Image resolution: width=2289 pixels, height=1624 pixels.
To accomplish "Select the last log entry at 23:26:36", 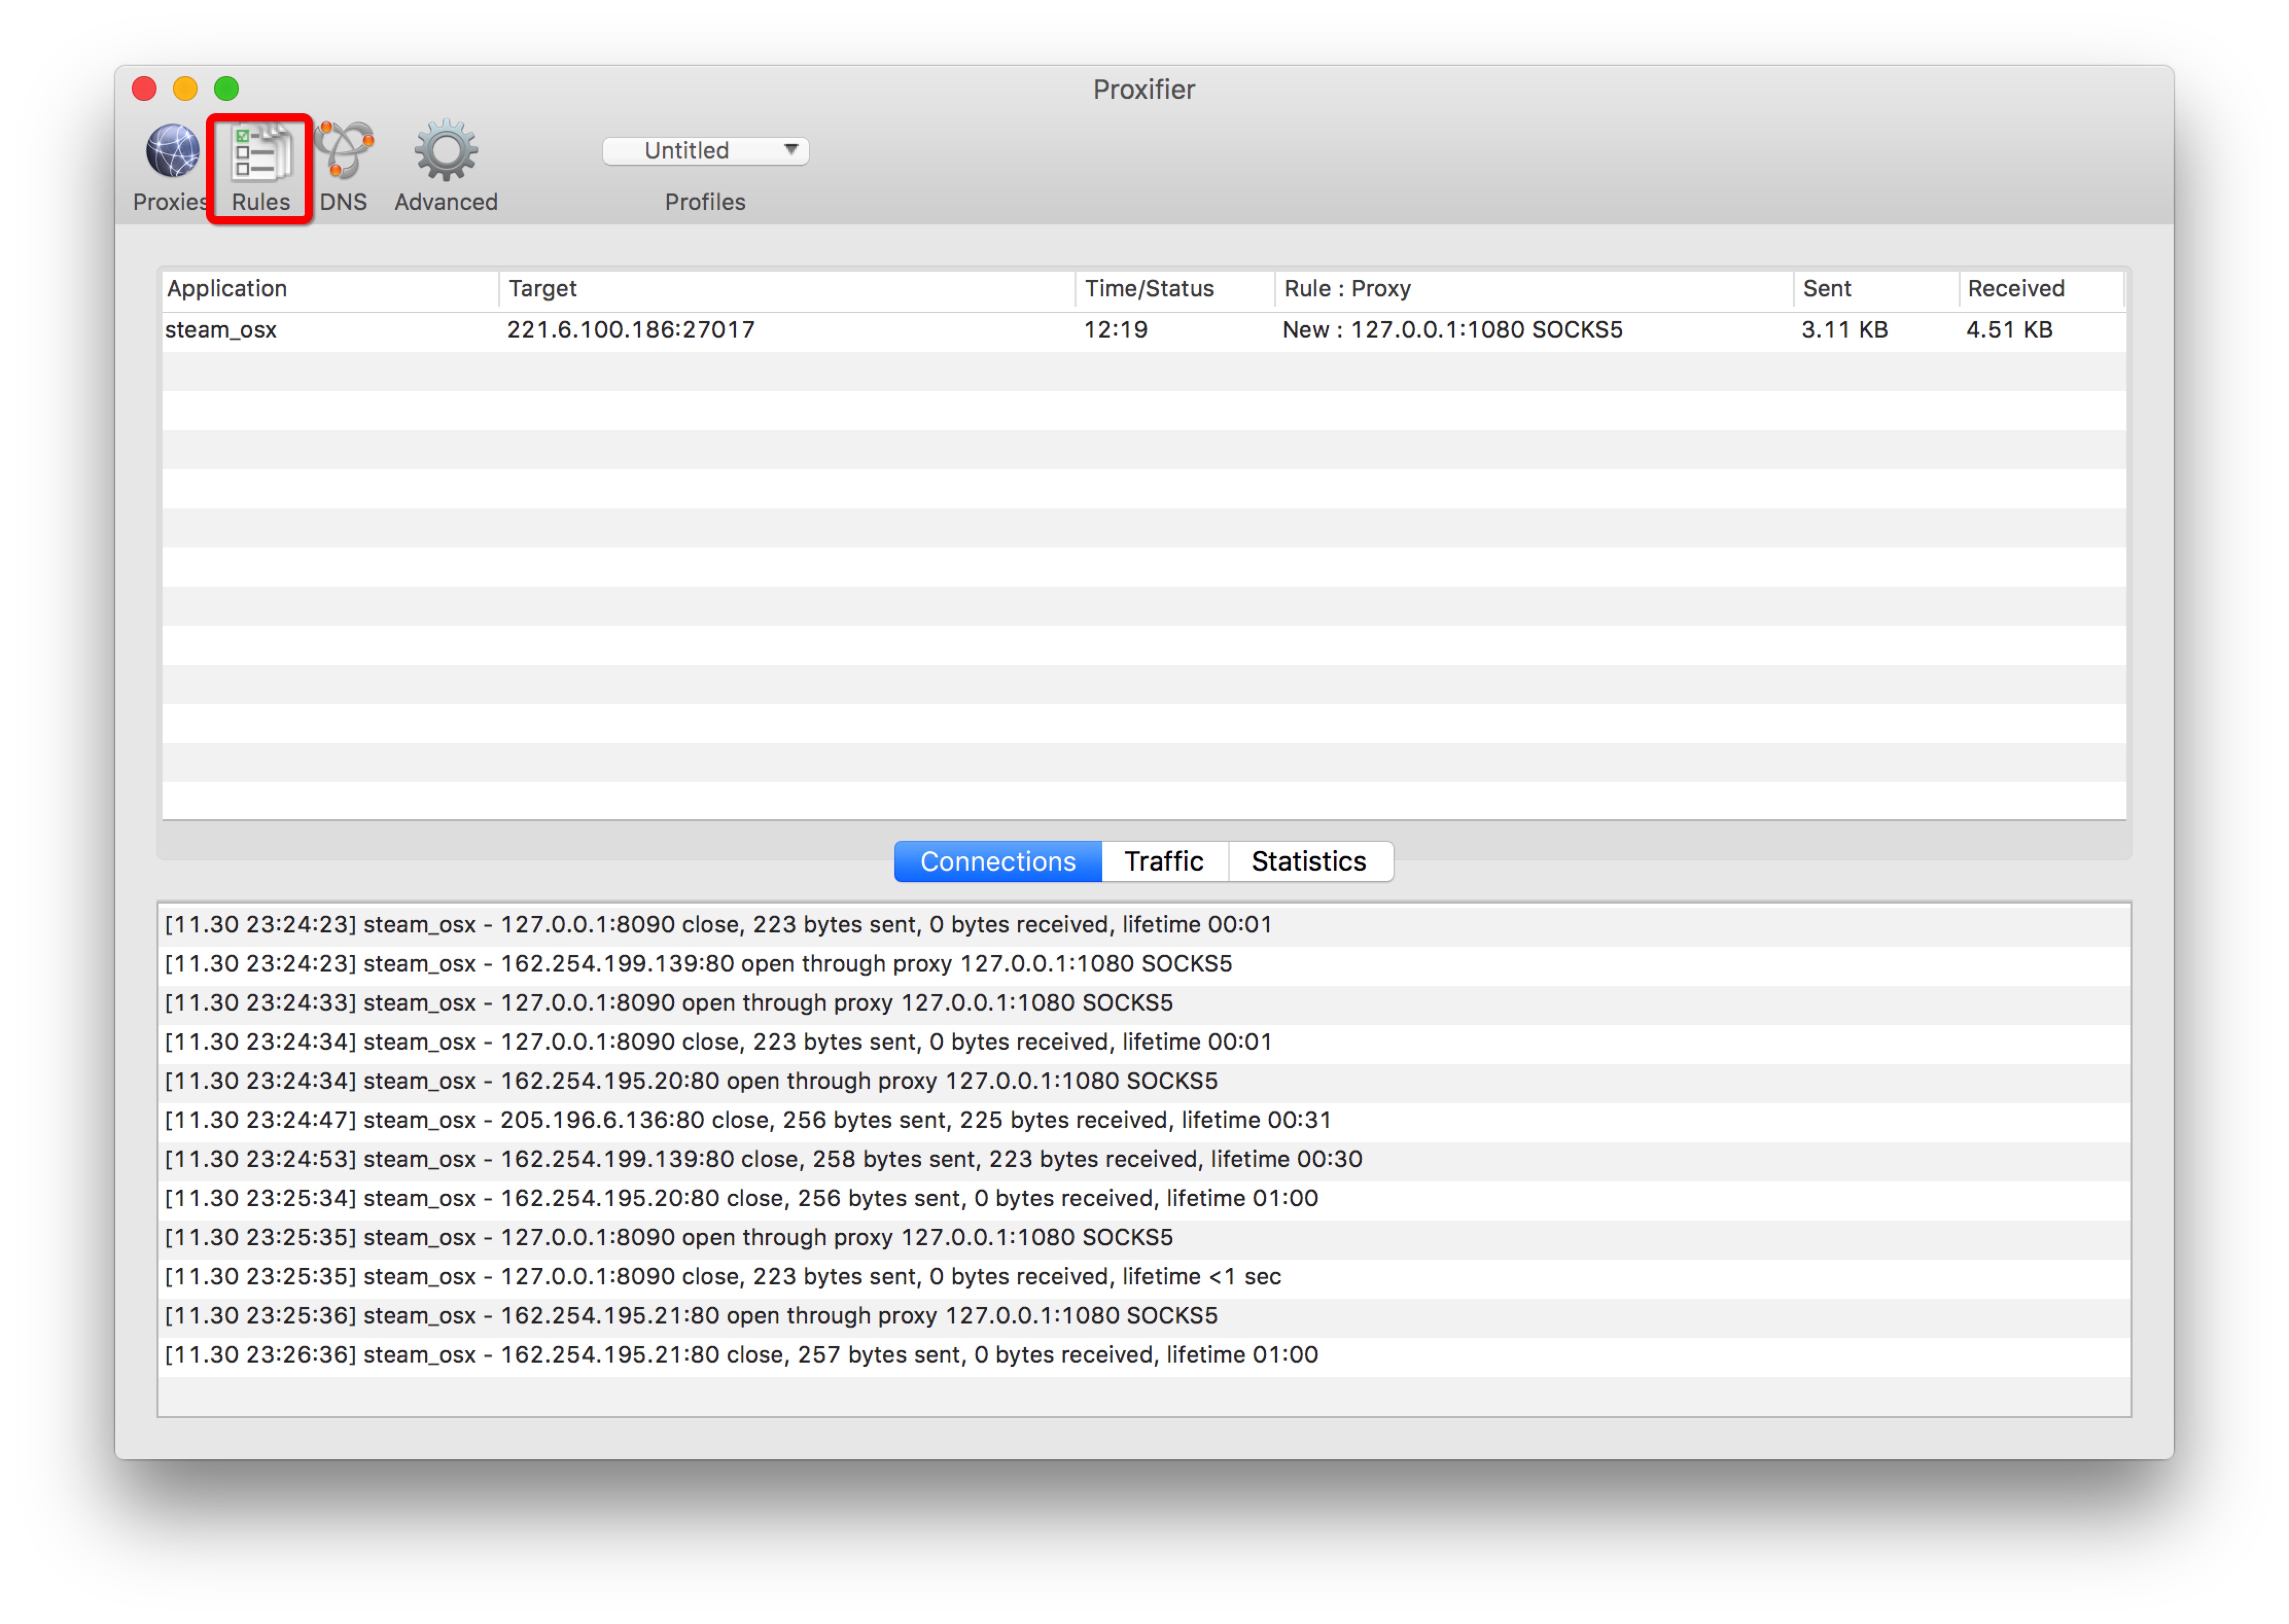I will point(741,1355).
